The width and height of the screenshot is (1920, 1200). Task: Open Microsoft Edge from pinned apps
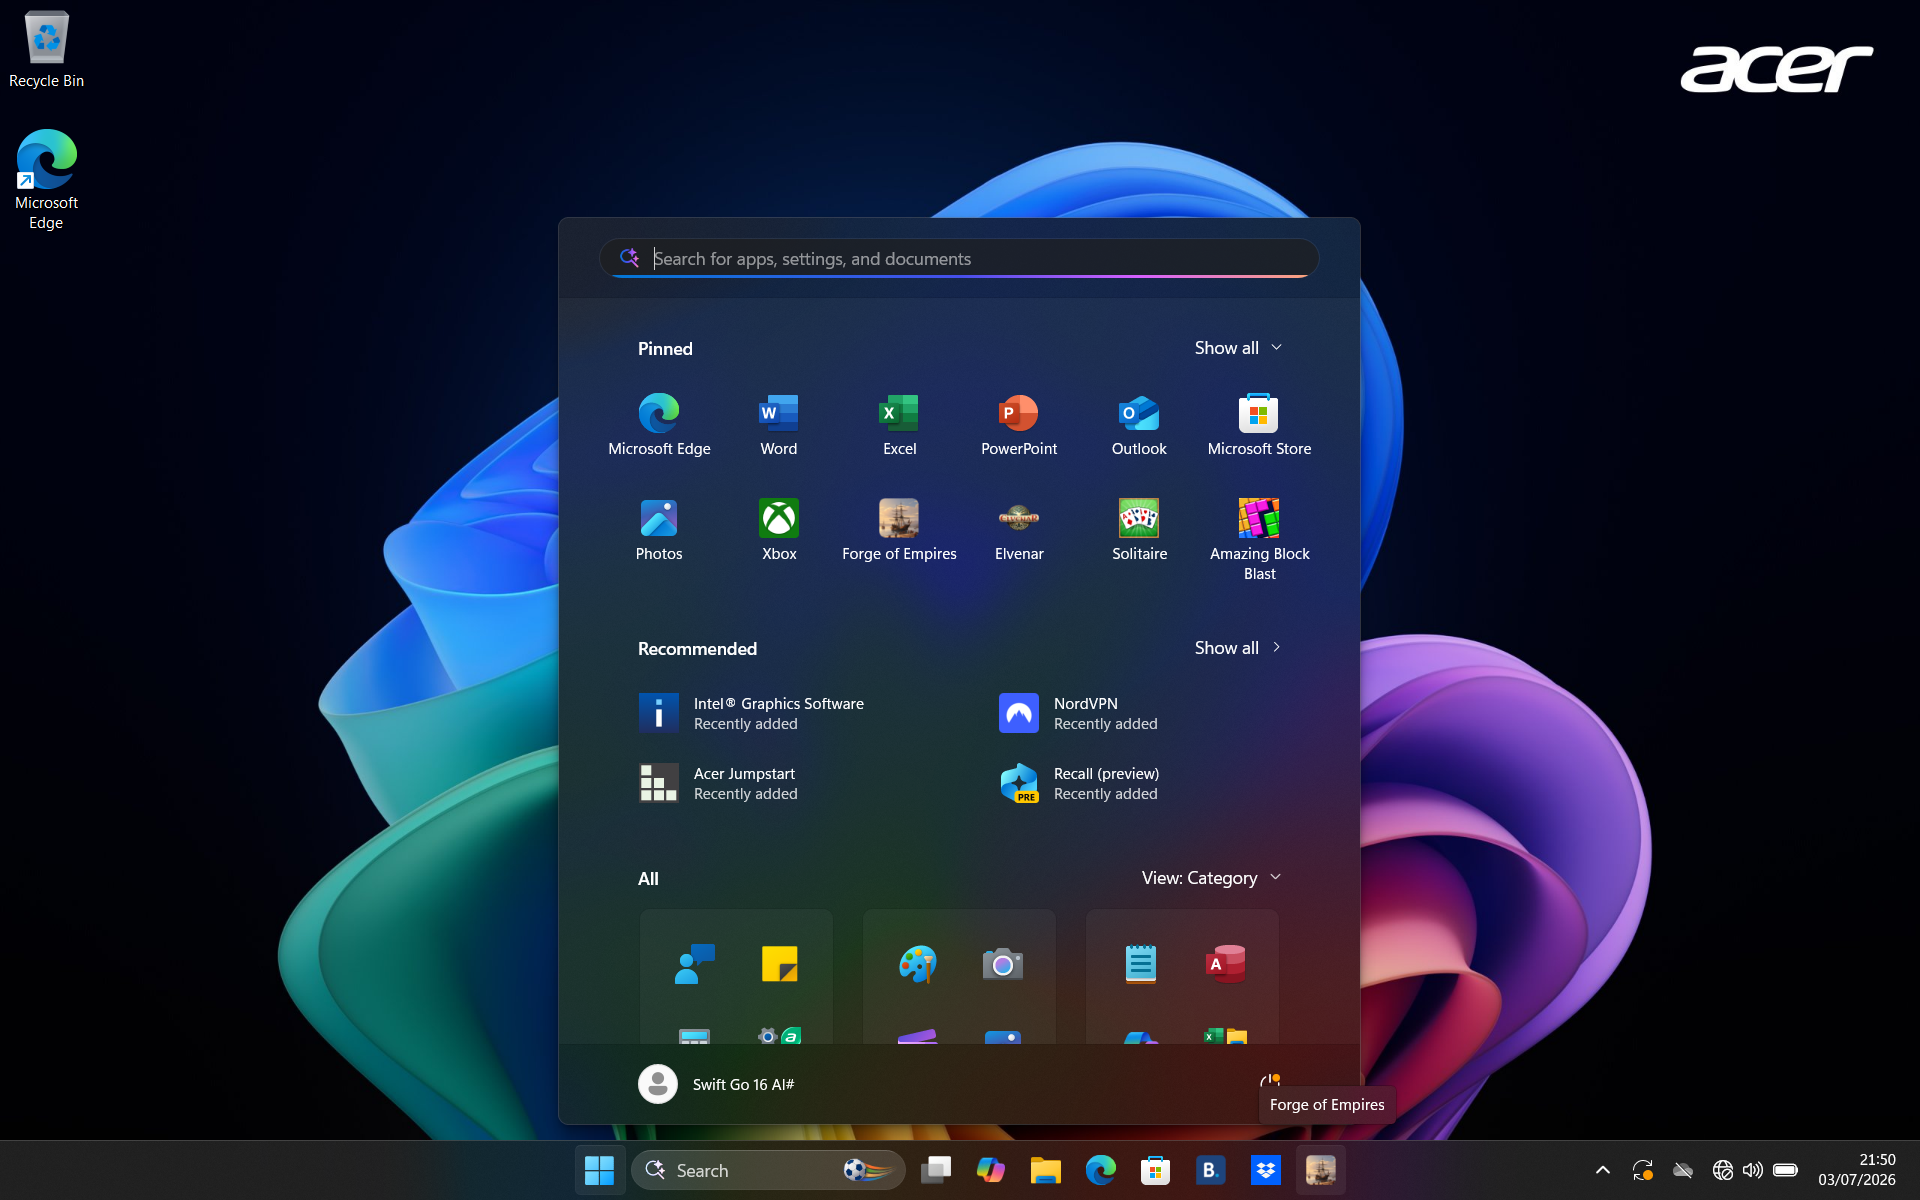(659, 425)
